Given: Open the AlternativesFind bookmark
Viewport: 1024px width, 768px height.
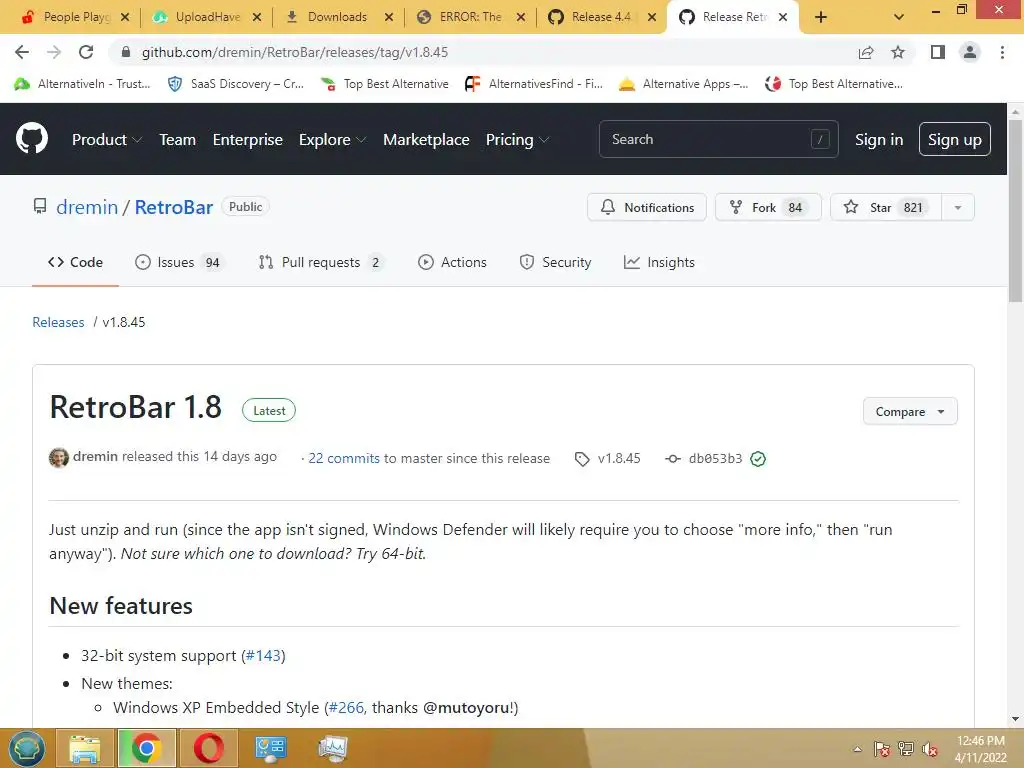Looking at the screenshot, I should tap(534, 84).
